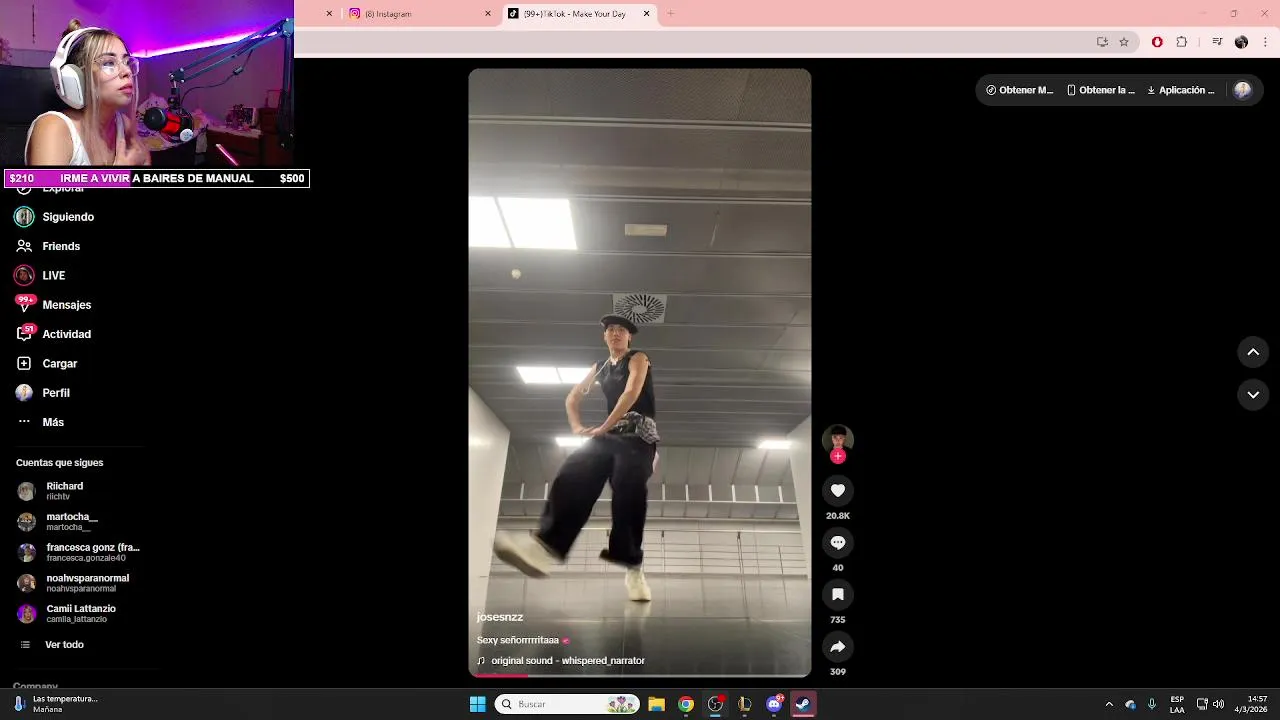
Task: Open Discord from the taskbar
Action: [x=774, y=704]
